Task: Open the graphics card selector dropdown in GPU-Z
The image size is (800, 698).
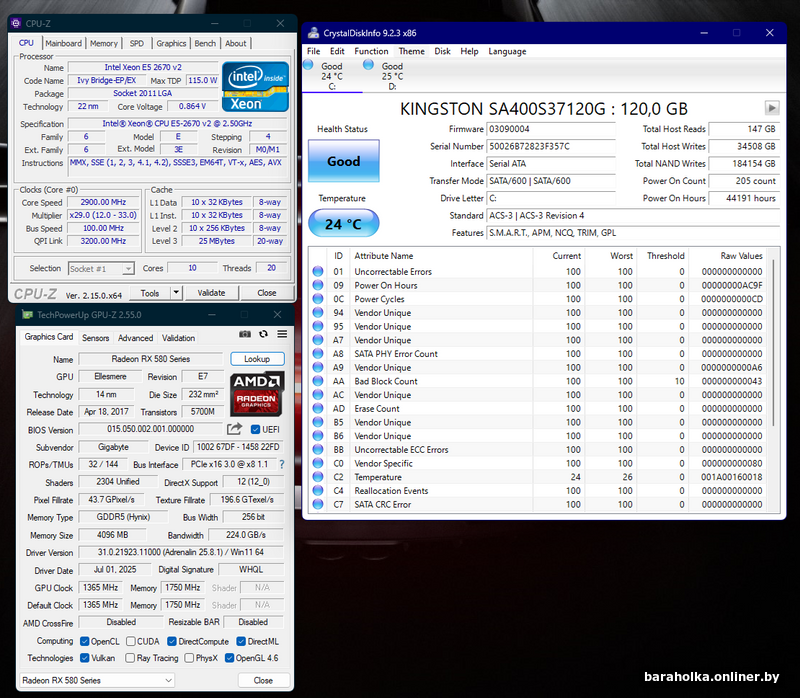Action: [x=97, y=680]
